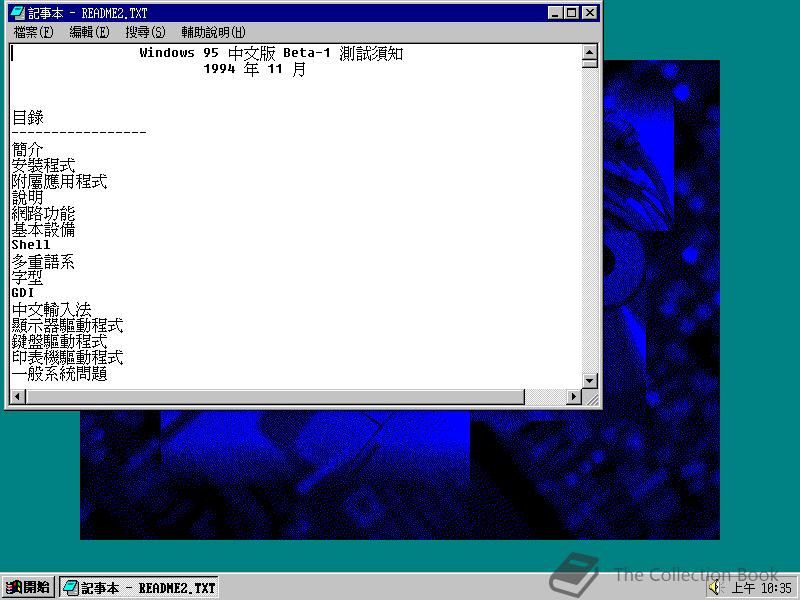Select the 記事本 README2.TXT taskbar button
The width and height of the screenshot is (800, 600).
(x=139, y=588)
